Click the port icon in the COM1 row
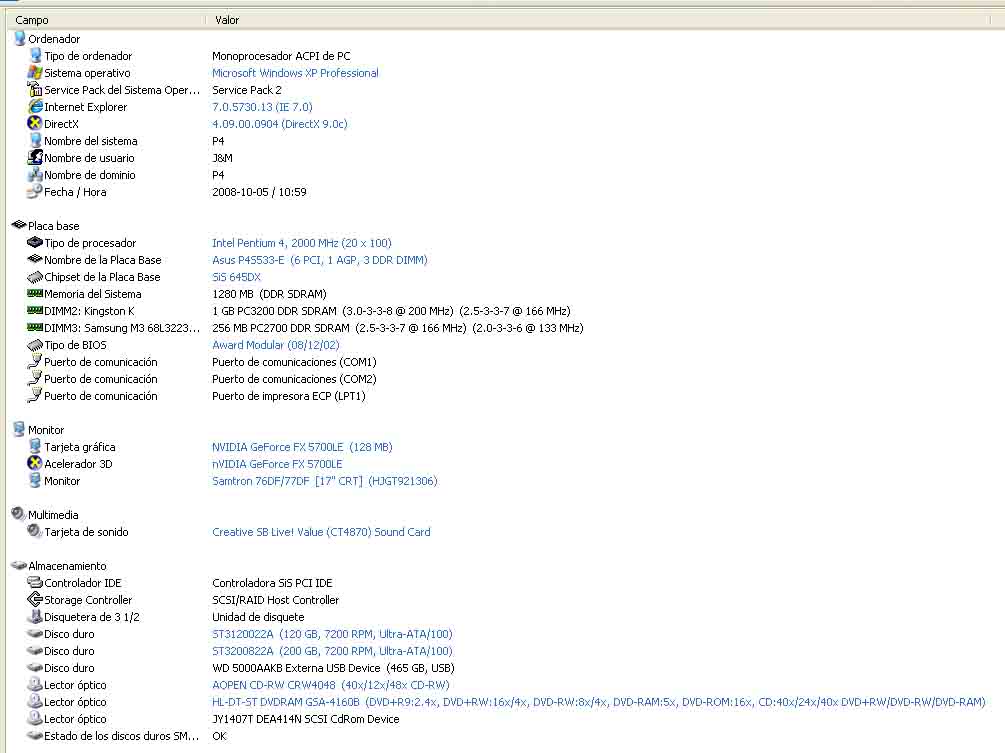1005x753 pixels. point(35,361)
